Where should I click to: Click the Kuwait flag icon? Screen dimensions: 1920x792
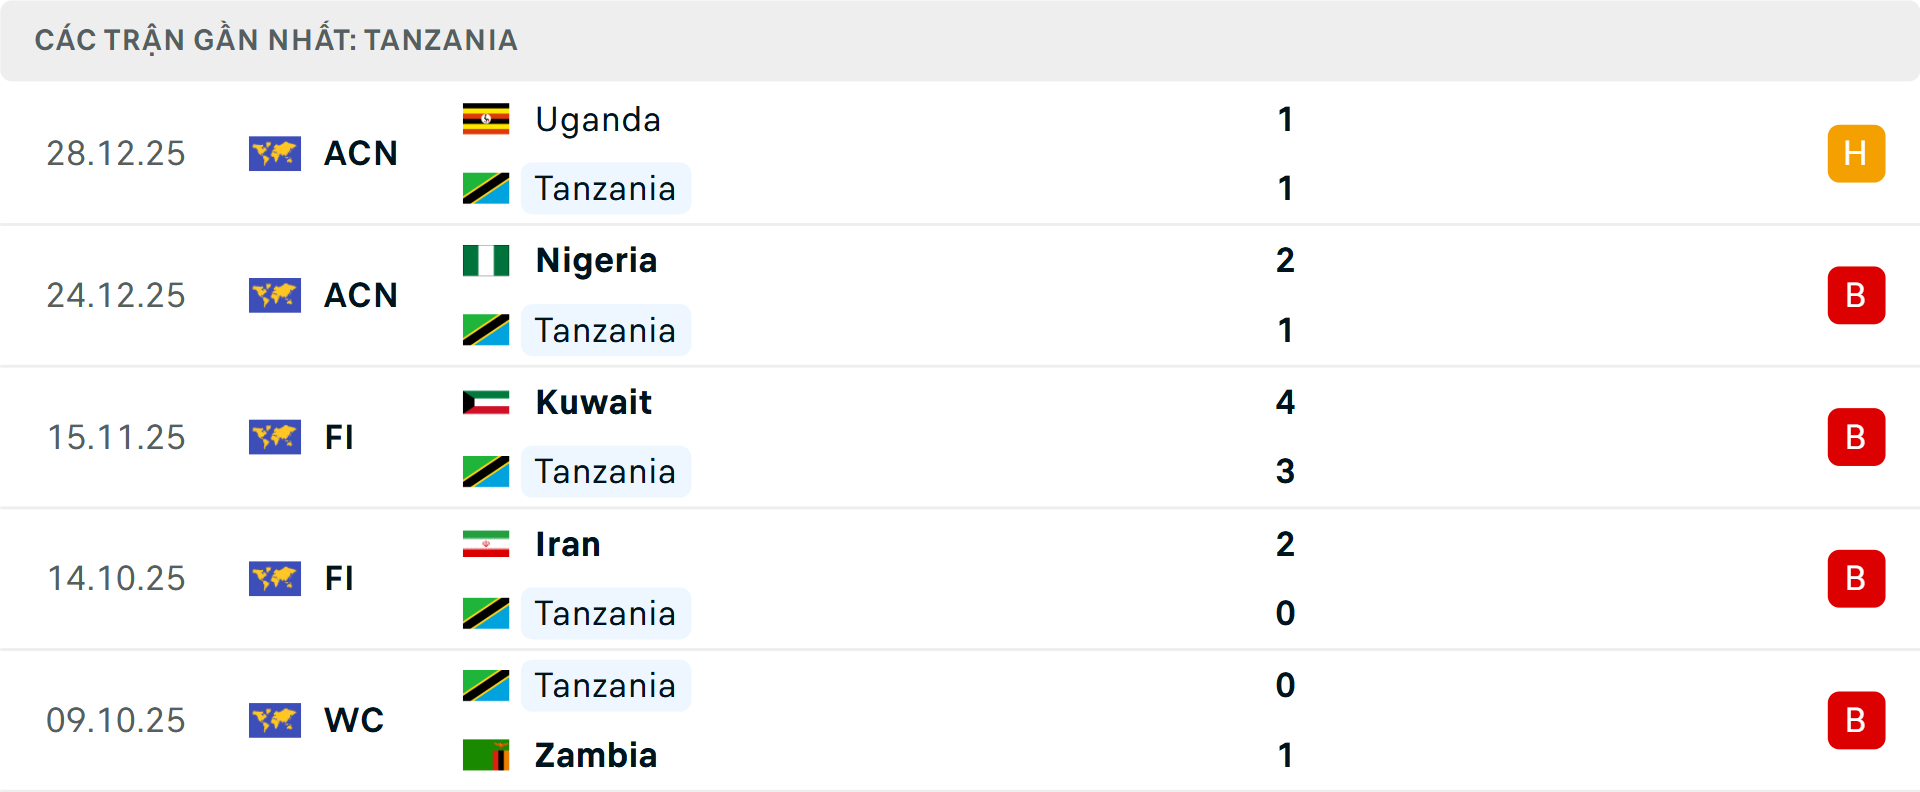(486, 401)
